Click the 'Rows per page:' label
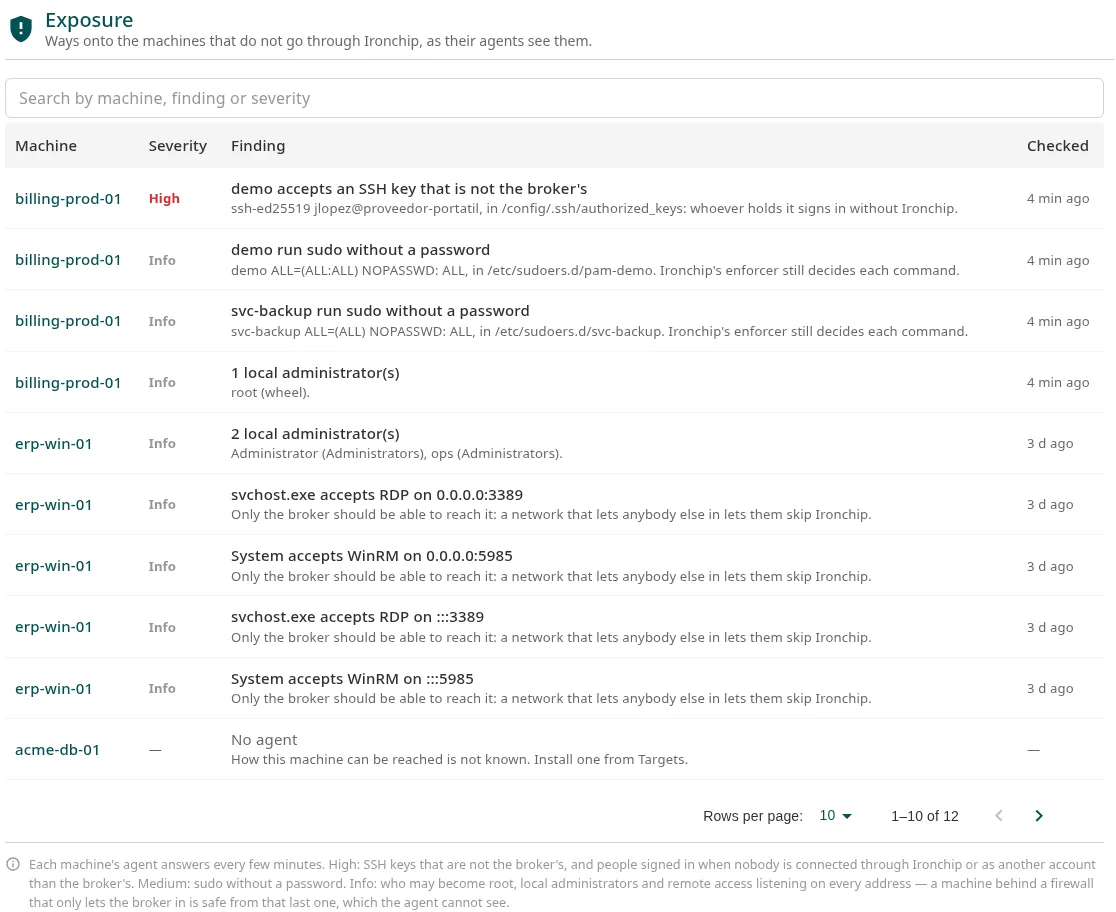1116x912 pixels. (753, 816)
